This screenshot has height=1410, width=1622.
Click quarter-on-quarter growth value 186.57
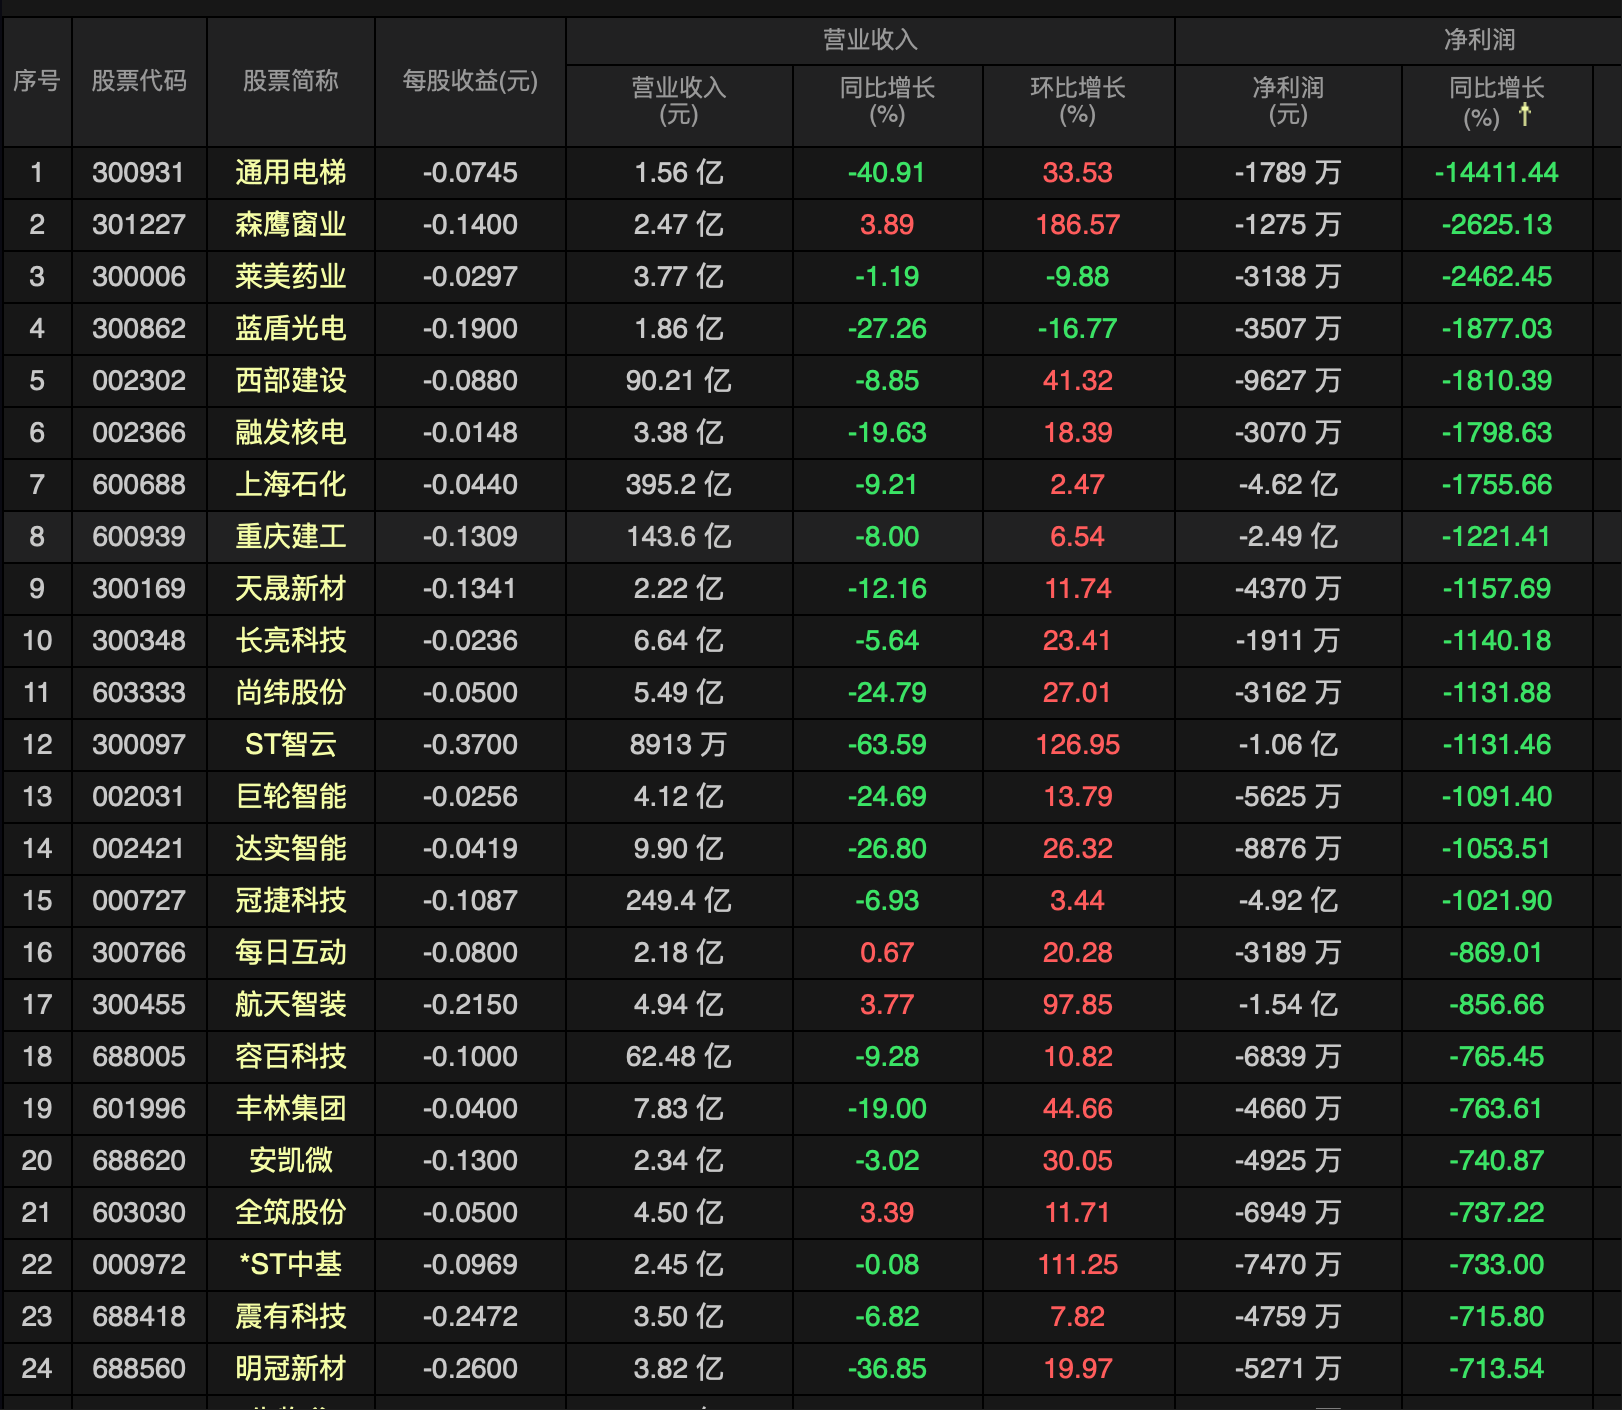tap(1078, 225)
